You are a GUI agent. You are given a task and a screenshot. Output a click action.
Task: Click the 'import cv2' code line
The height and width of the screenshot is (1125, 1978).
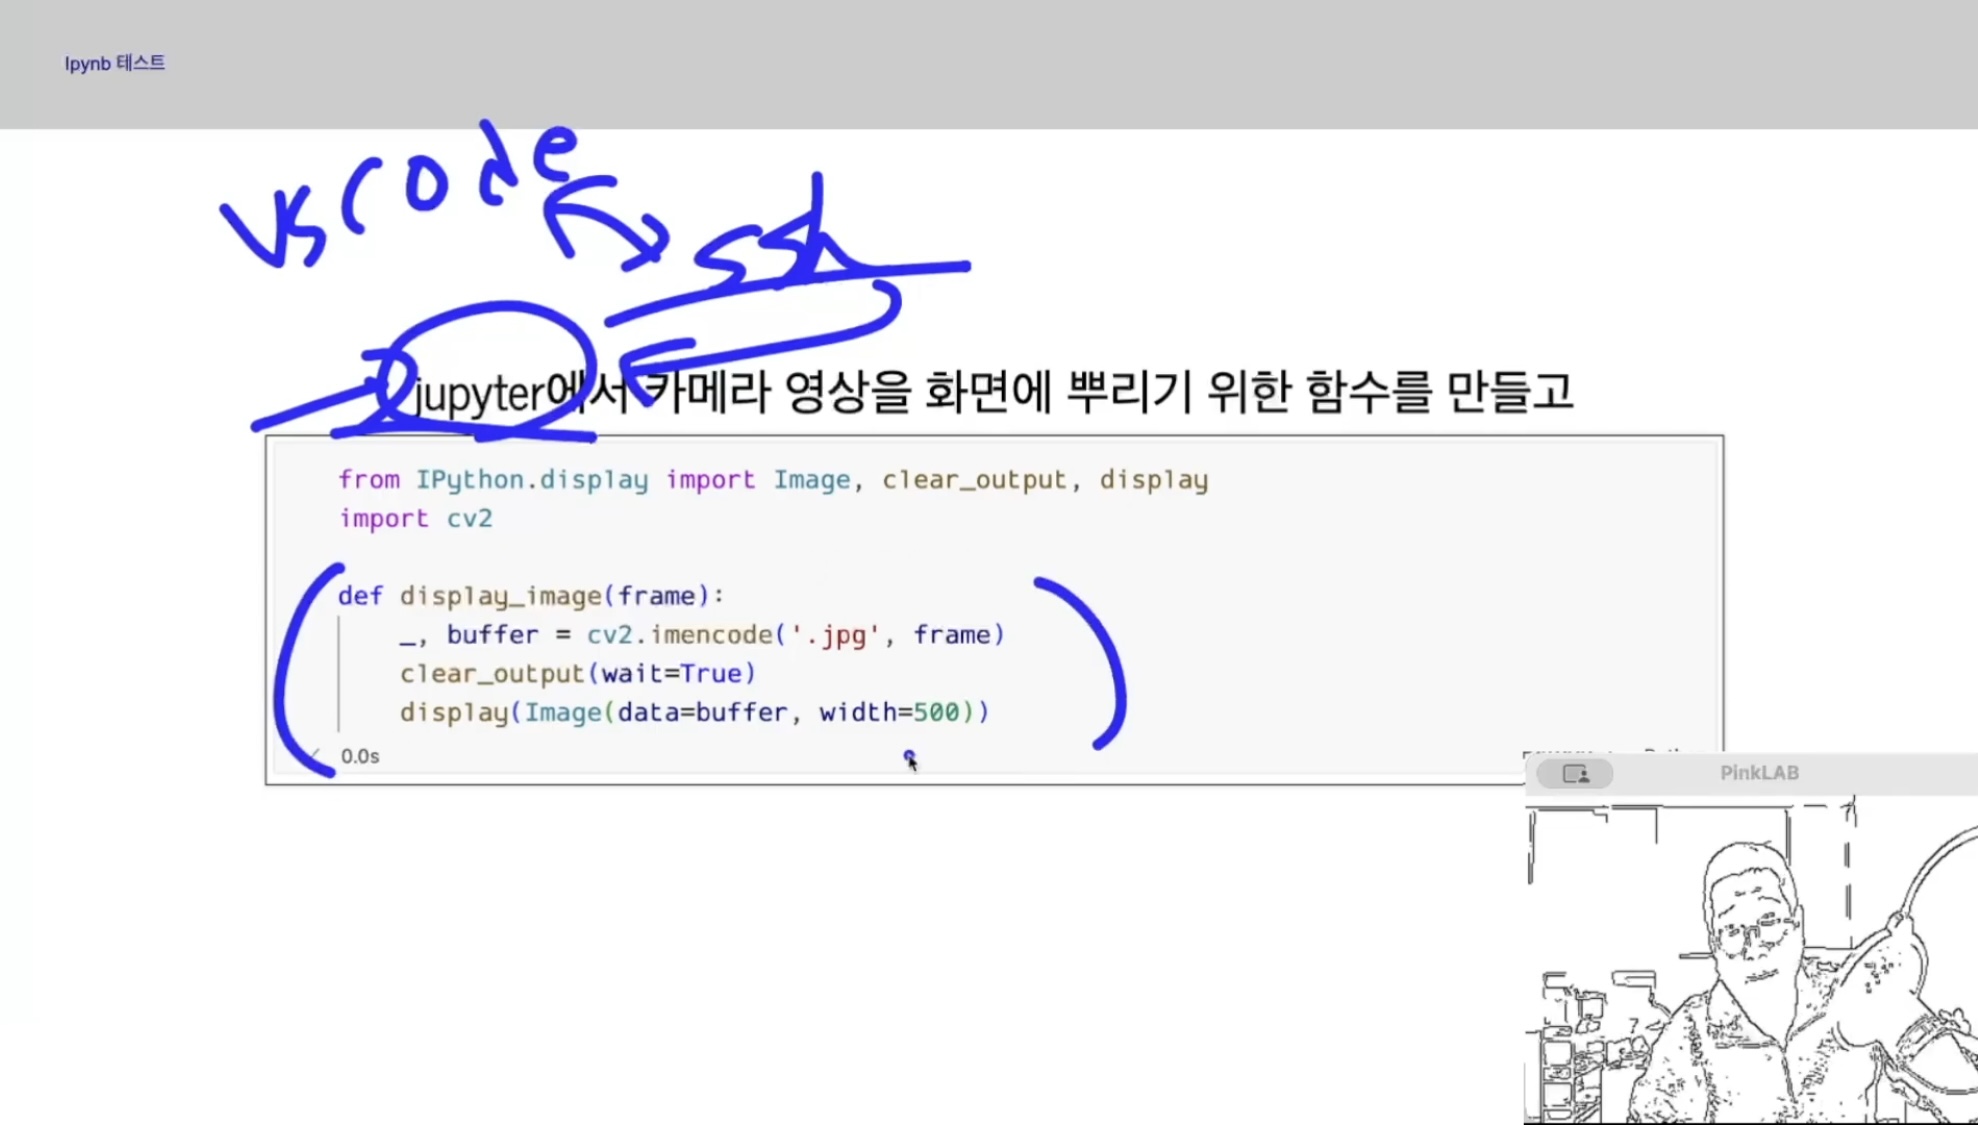pyautogui.click(x=415, y=518)
